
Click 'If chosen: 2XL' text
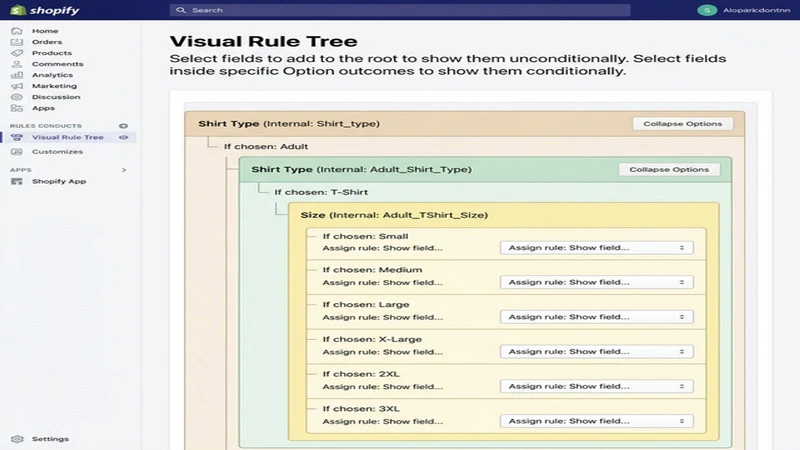click(x=361, y=374)
